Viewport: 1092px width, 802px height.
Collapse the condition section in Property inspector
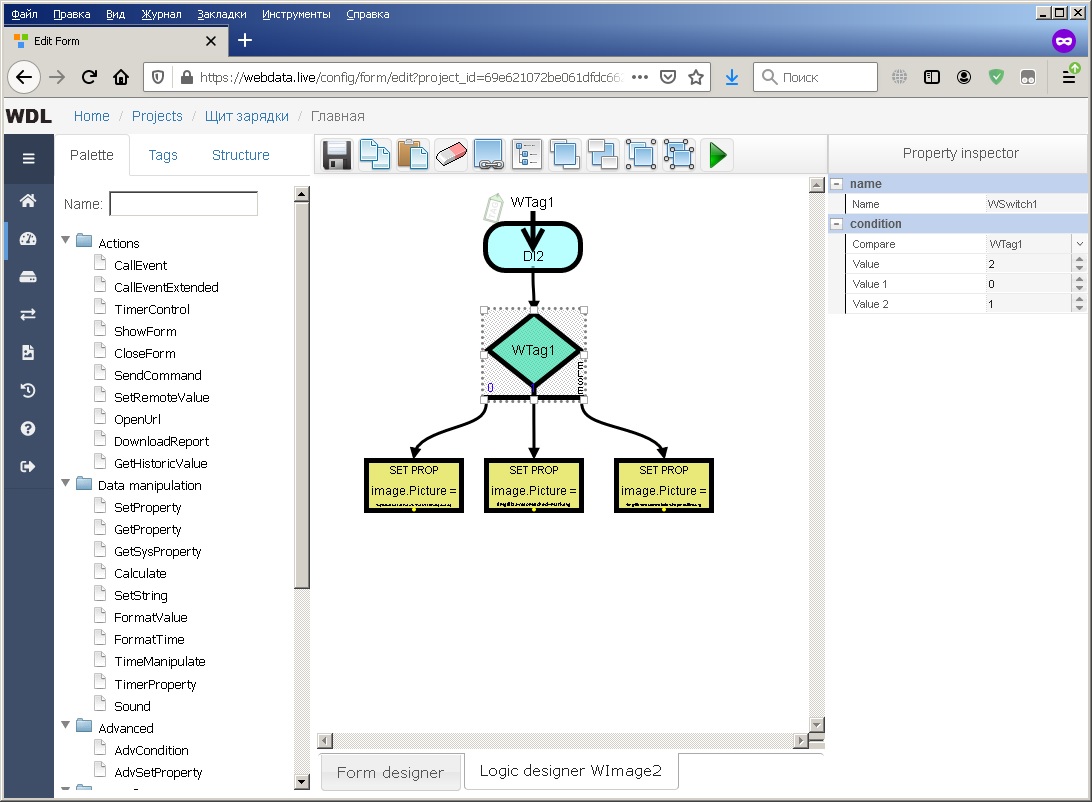837,224
